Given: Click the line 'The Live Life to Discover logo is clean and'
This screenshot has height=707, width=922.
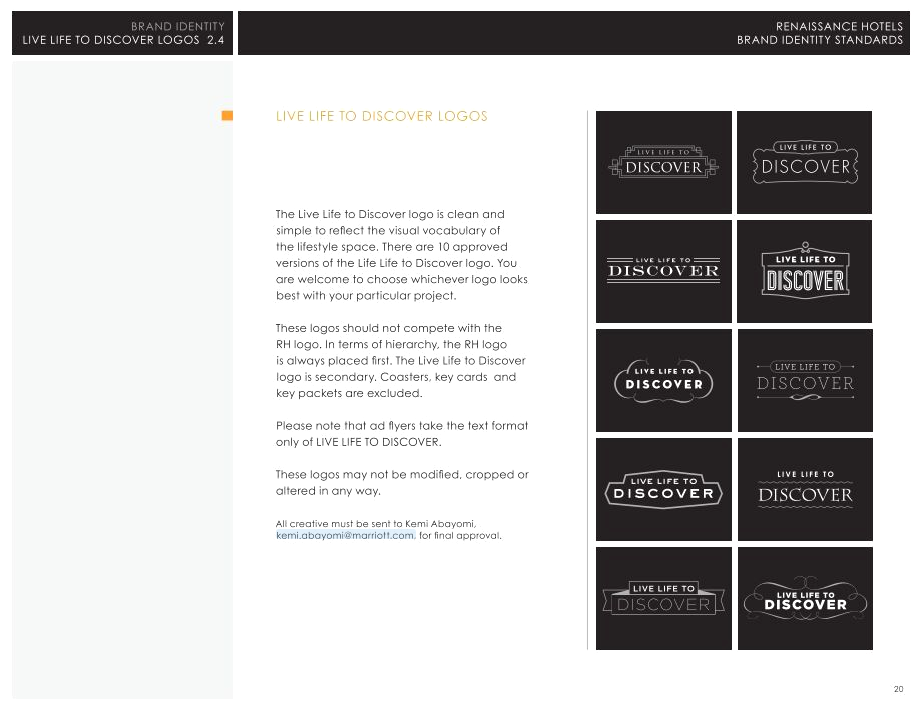Looking at the screenshot, I should [390, 214].
